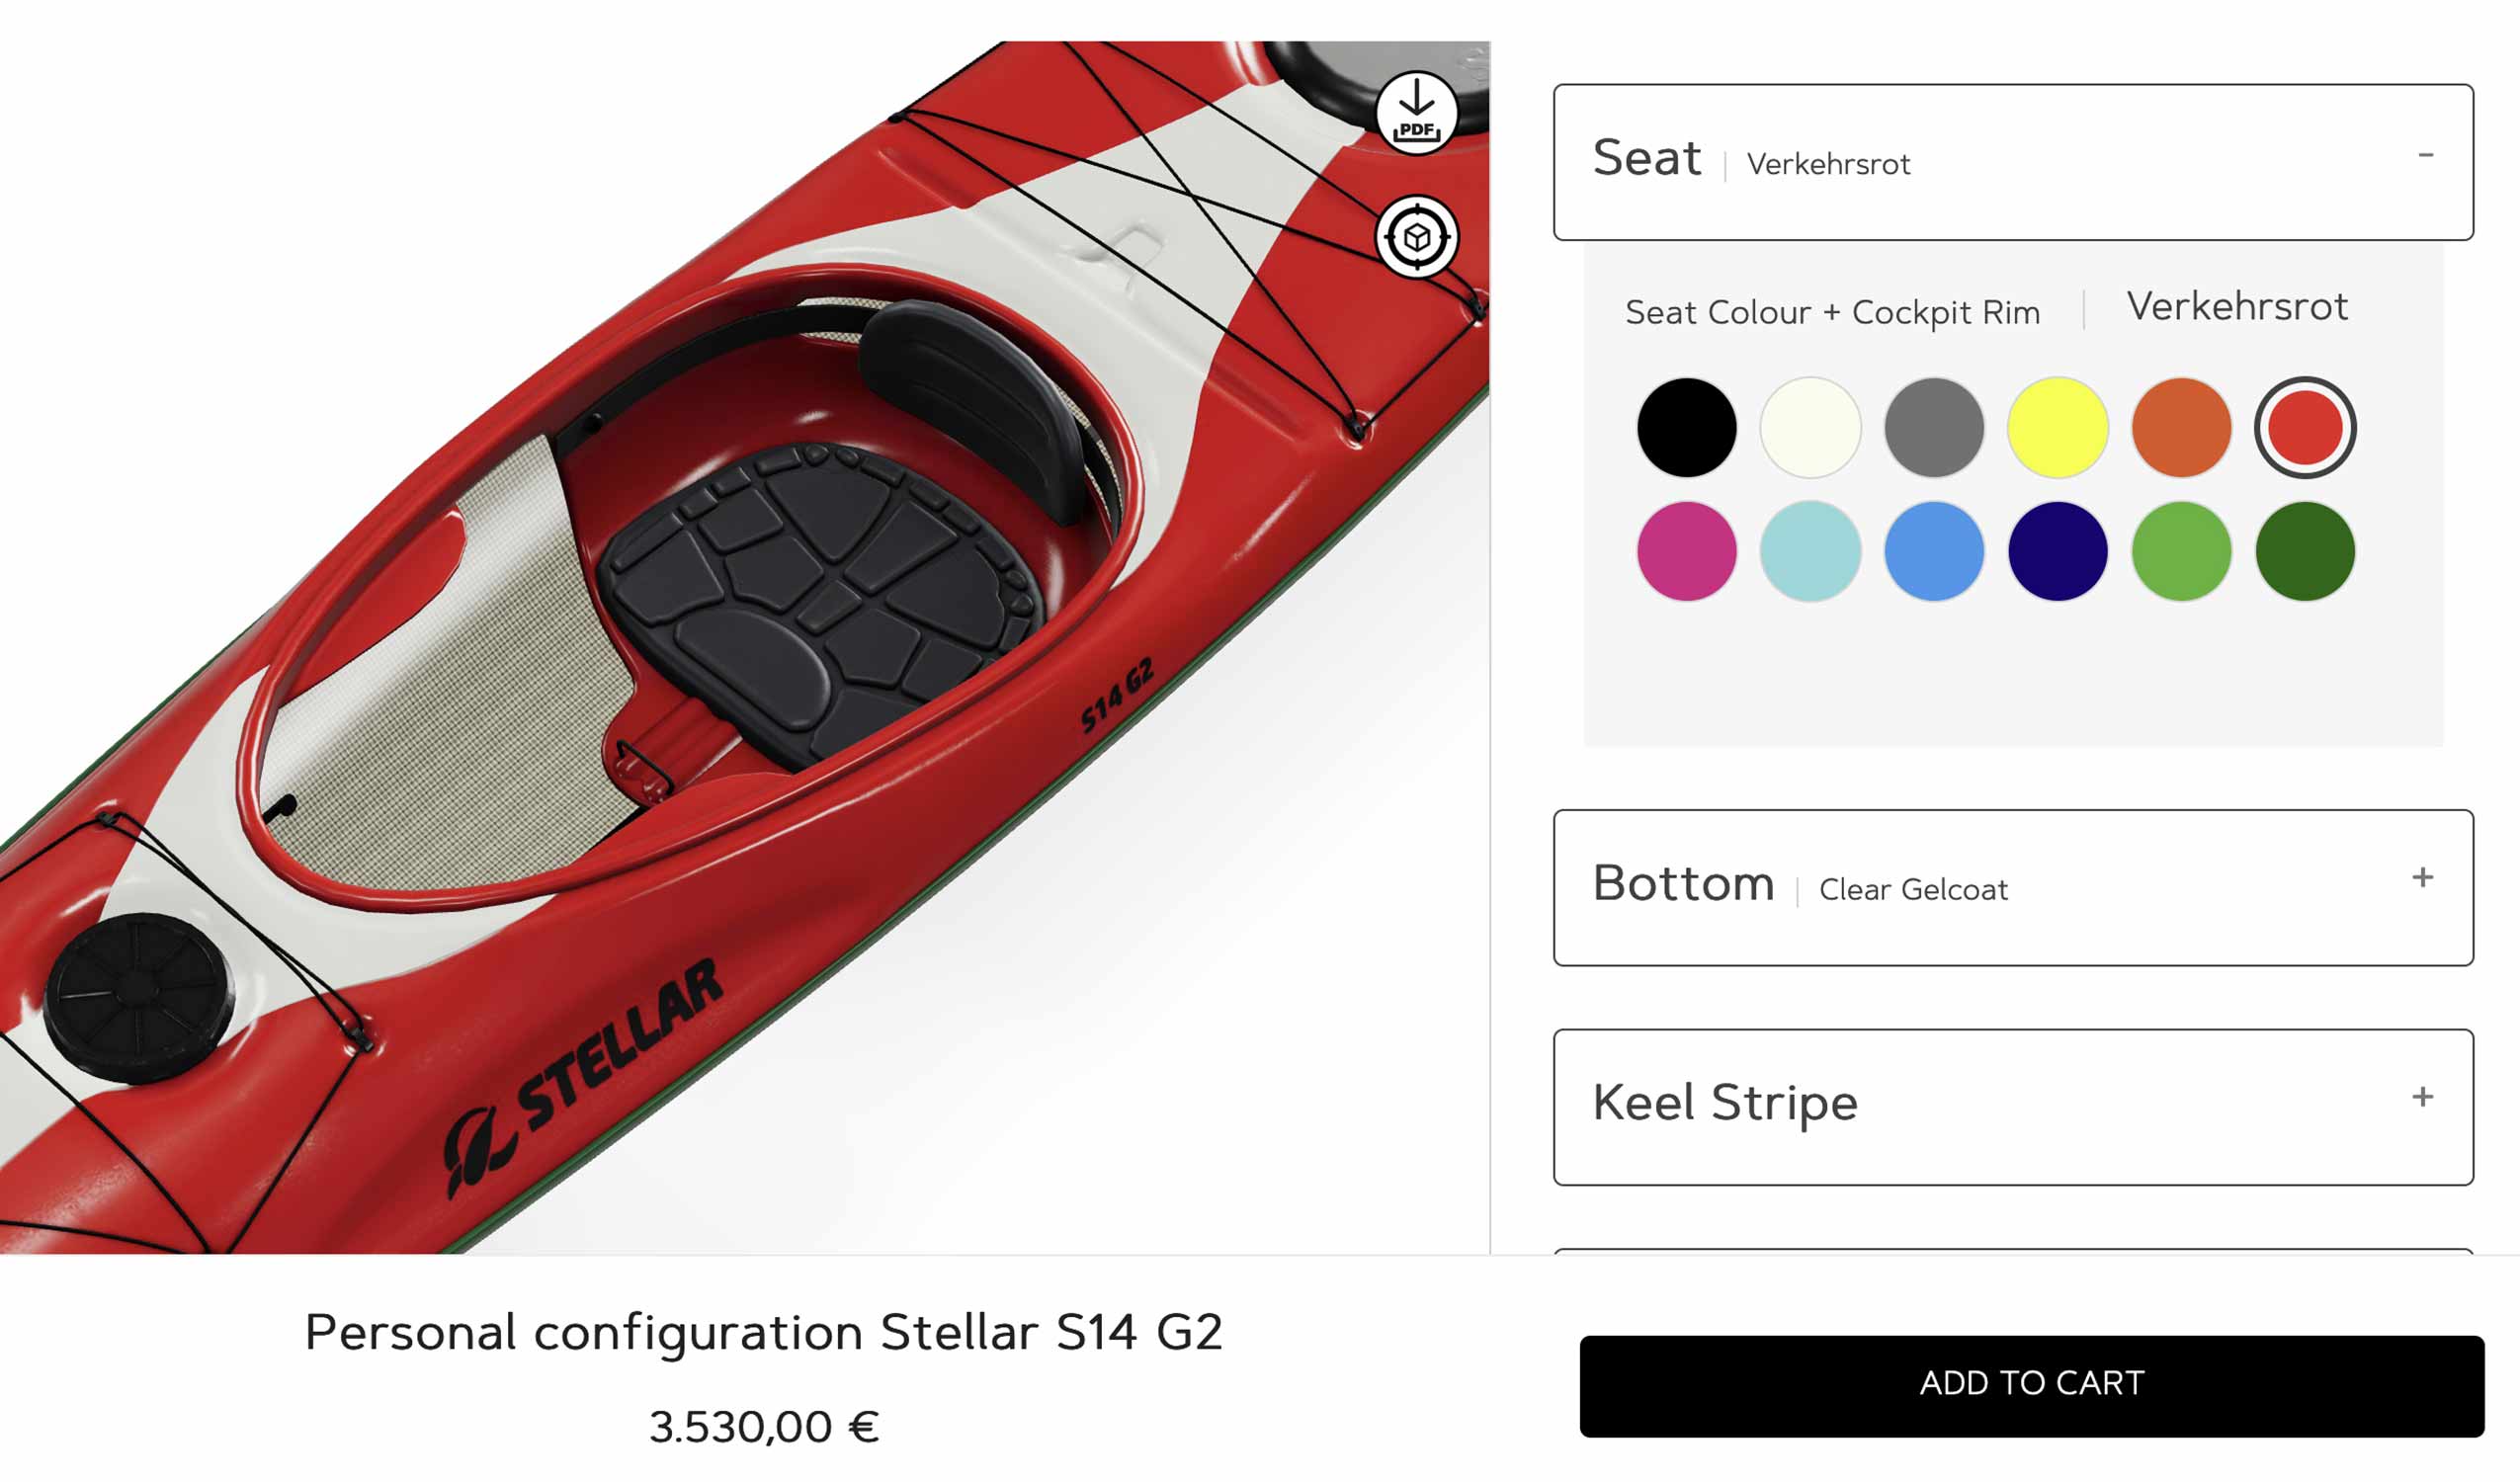Select the dark navy blue swatch
2520x1482 pixels.
(x=2058, y=552)
